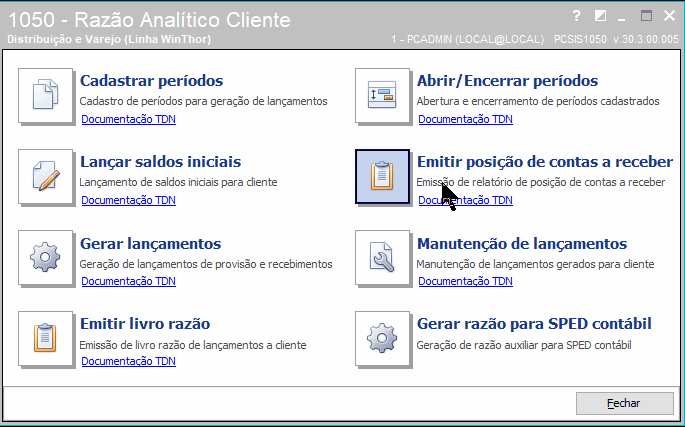Image resolution: width=685 pixels, height=427 pixels.
Task: Click text 'Geração de razão auxiliar para SPED contábil'
Action: pyautogui.click(x=524, y=345)
